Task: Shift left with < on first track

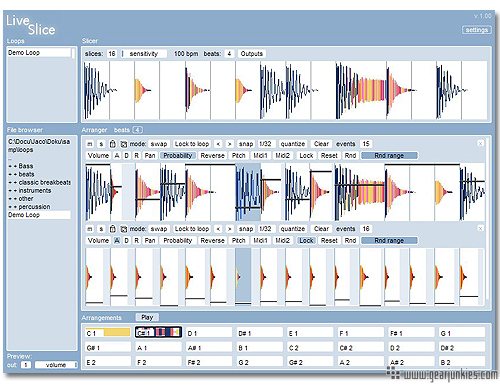Action: pyautogui.click(x=218, y=144)
